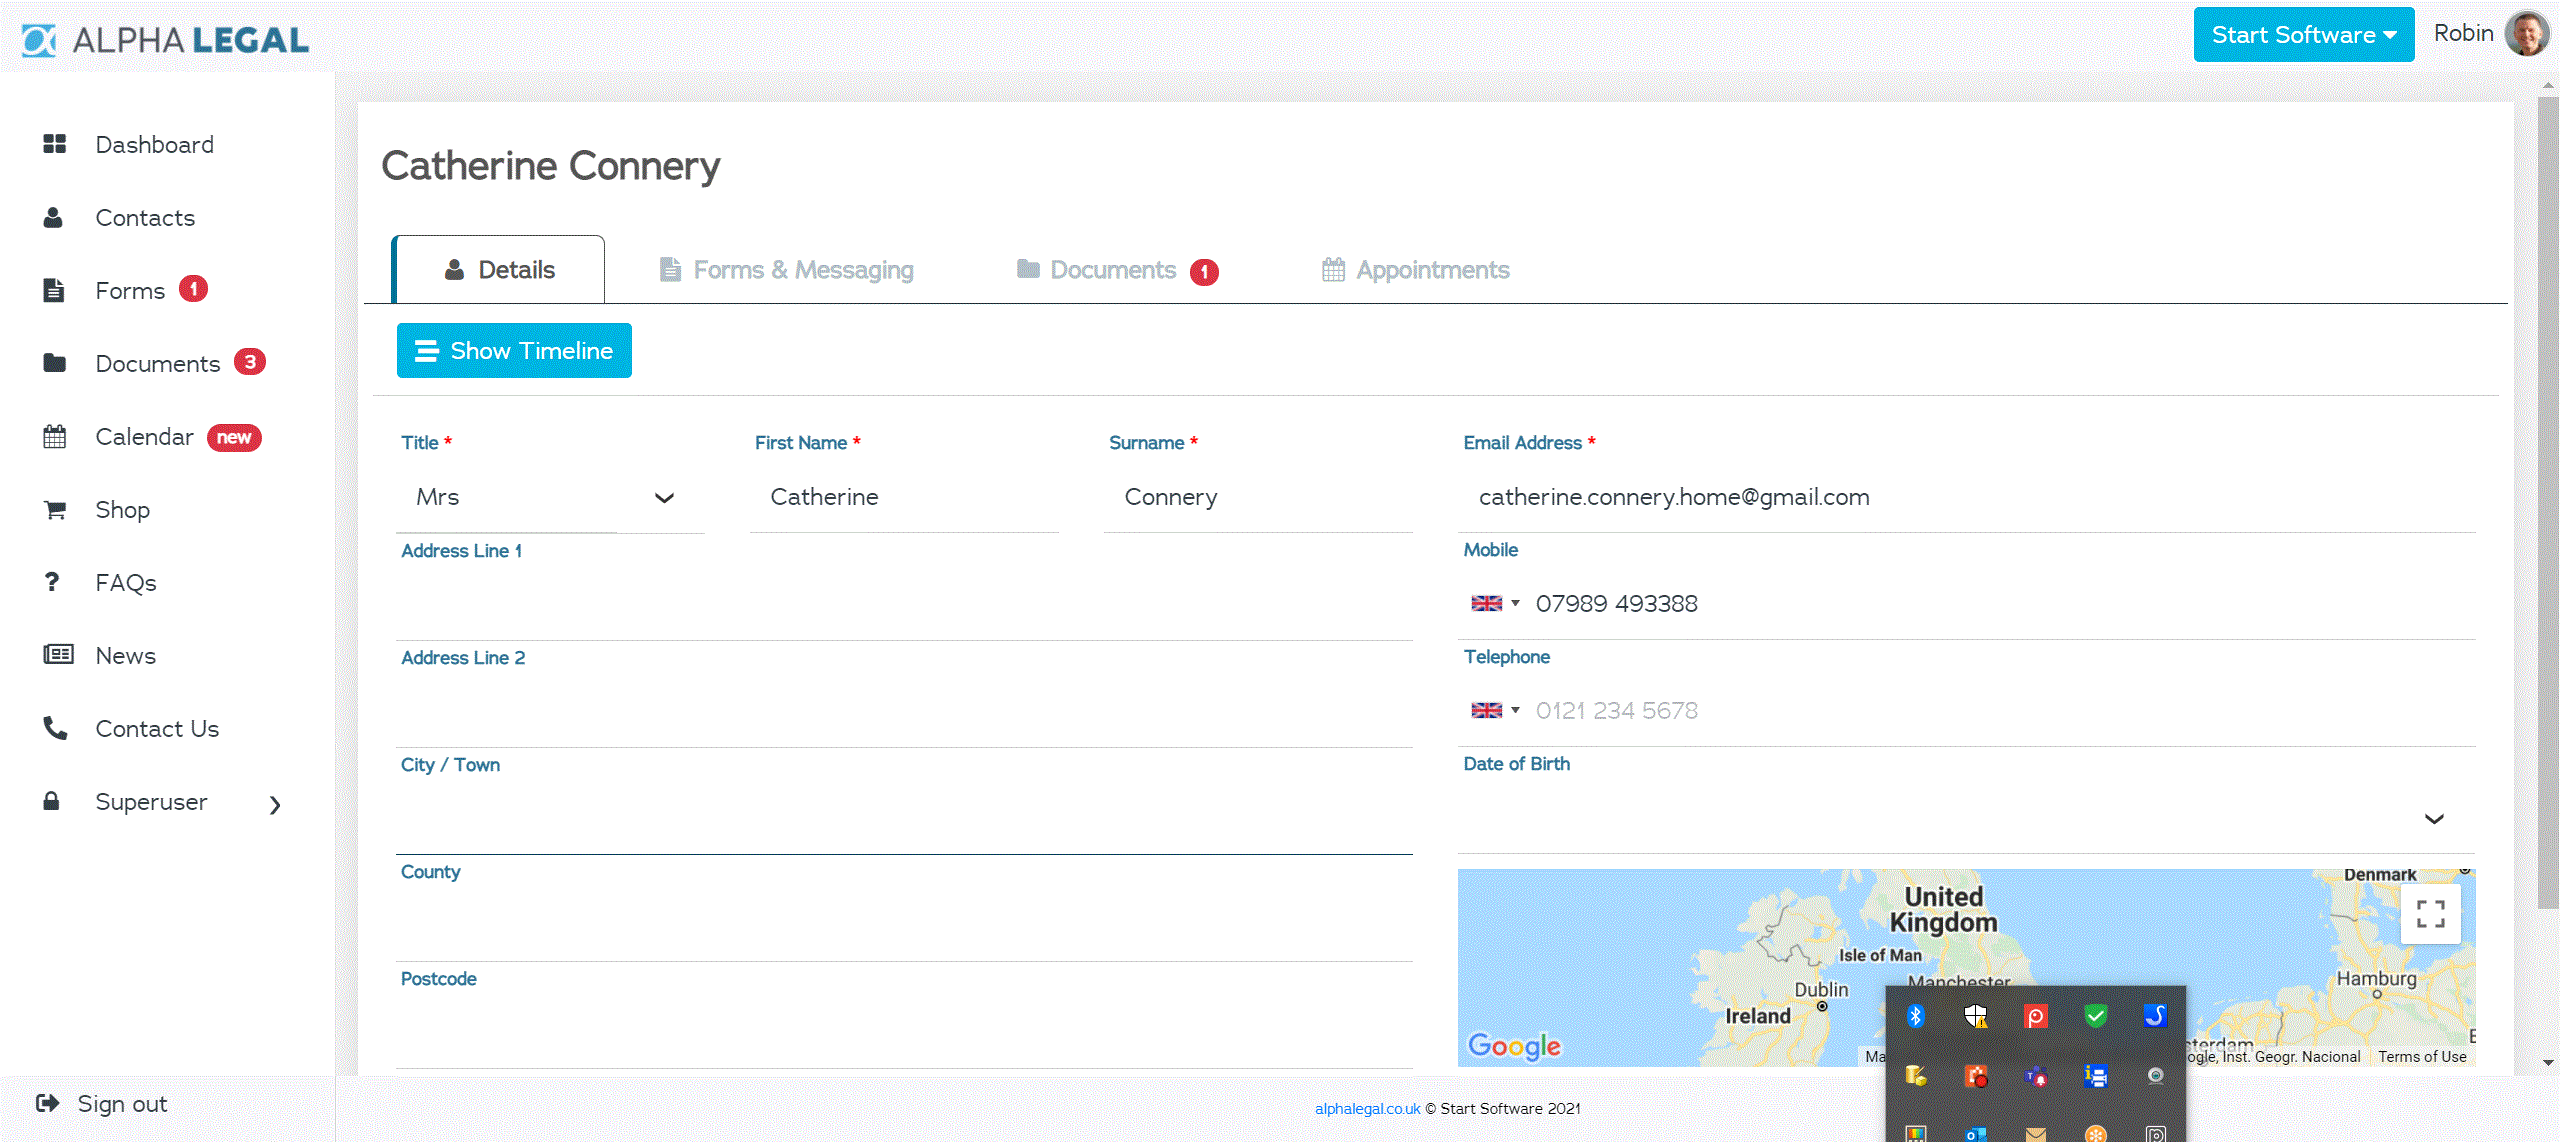Expand the Date of Birth picker chevron

[2435, 819]
